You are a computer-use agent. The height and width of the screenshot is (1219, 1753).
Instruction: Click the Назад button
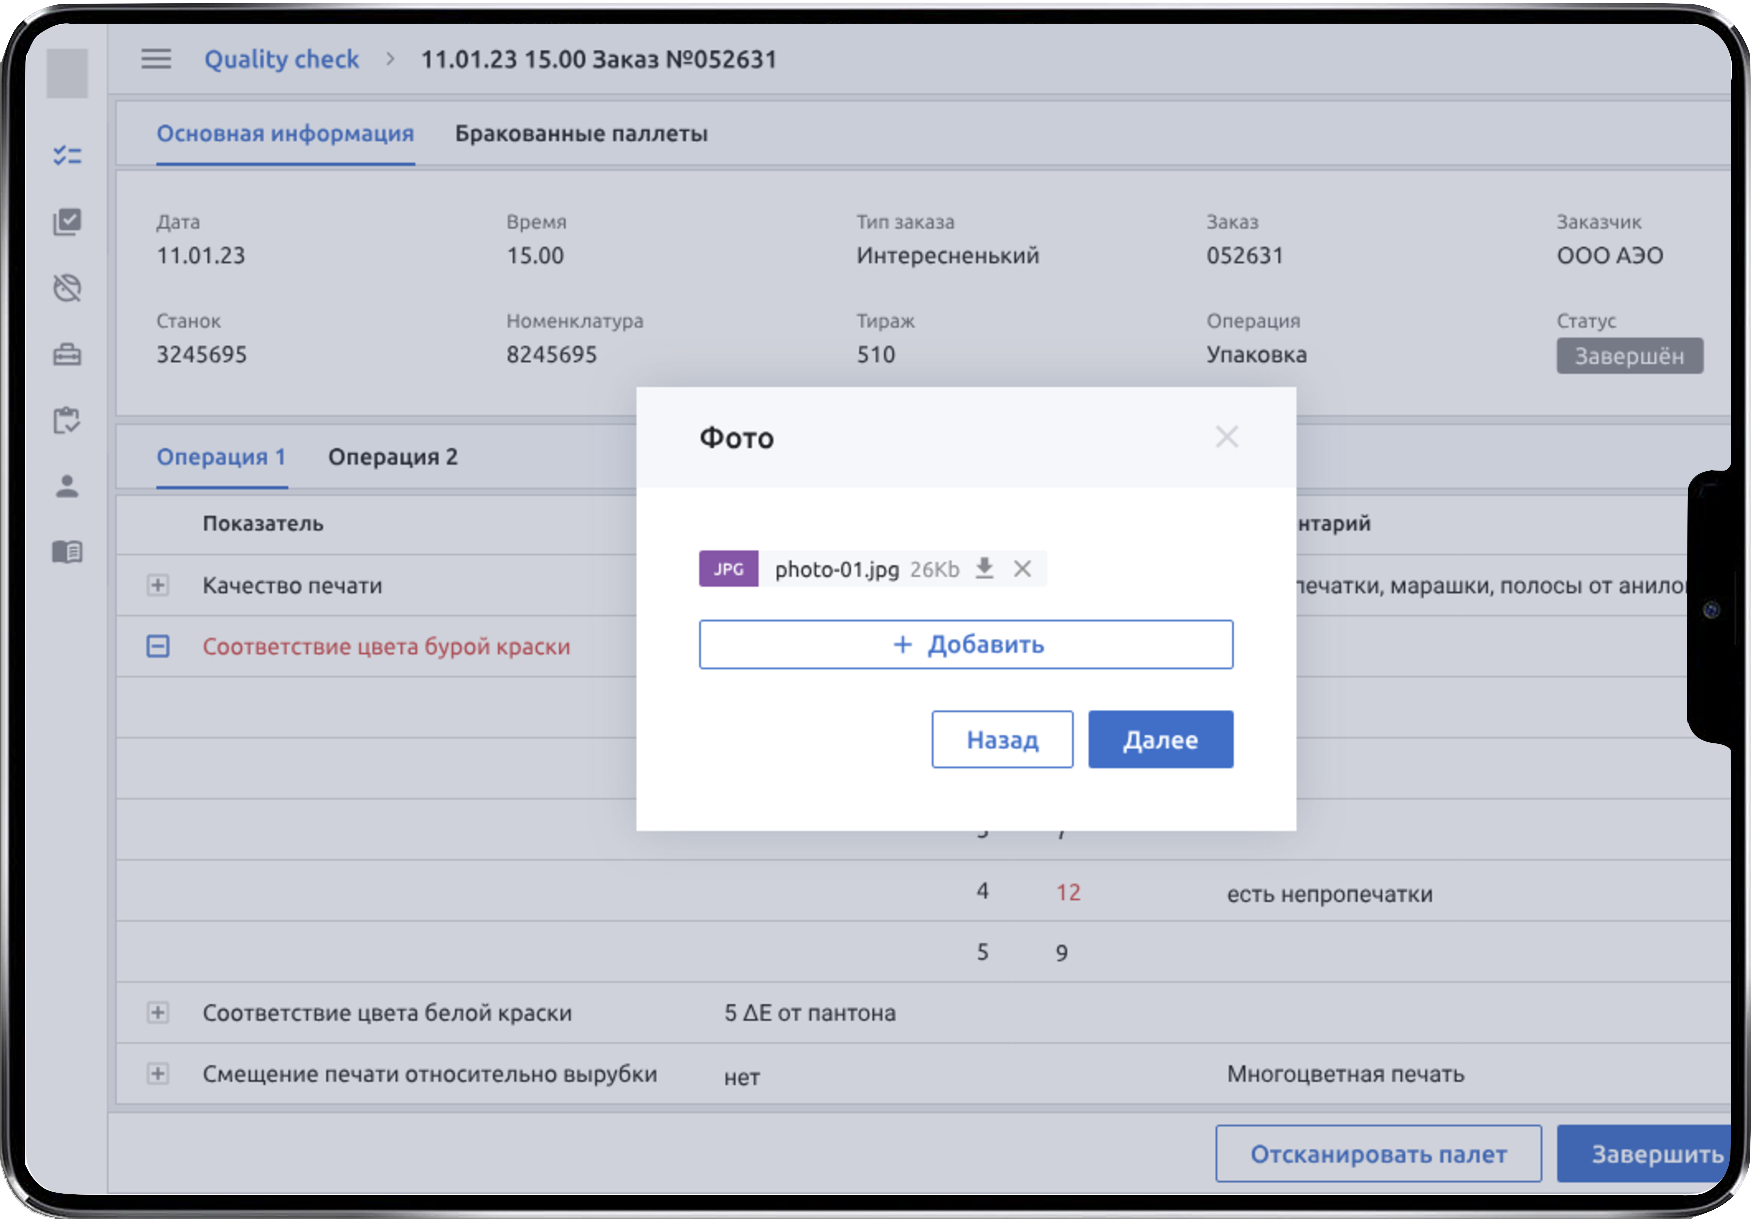click(x=1001, y=740)
